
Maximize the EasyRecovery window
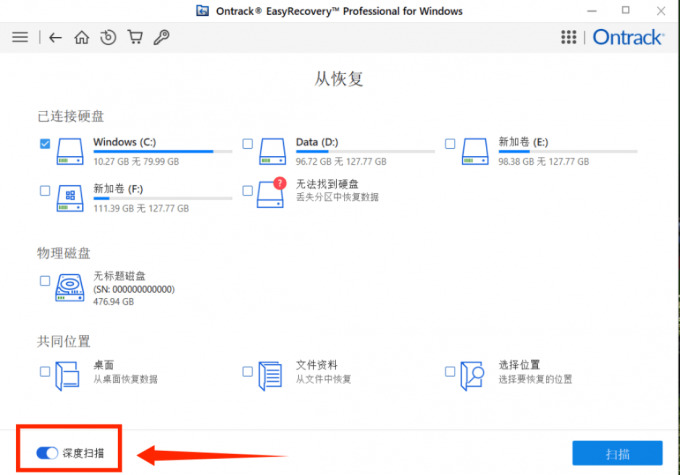tap(625, 10)
